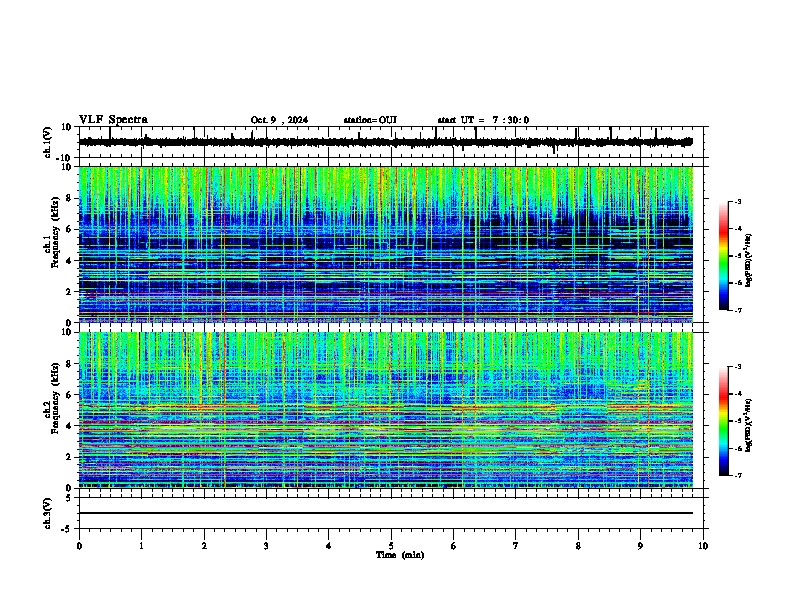The width and height of the screenshot is (792, 612).
Task: Click the ch.2 spectrogram plot
Action: point(386,410)
